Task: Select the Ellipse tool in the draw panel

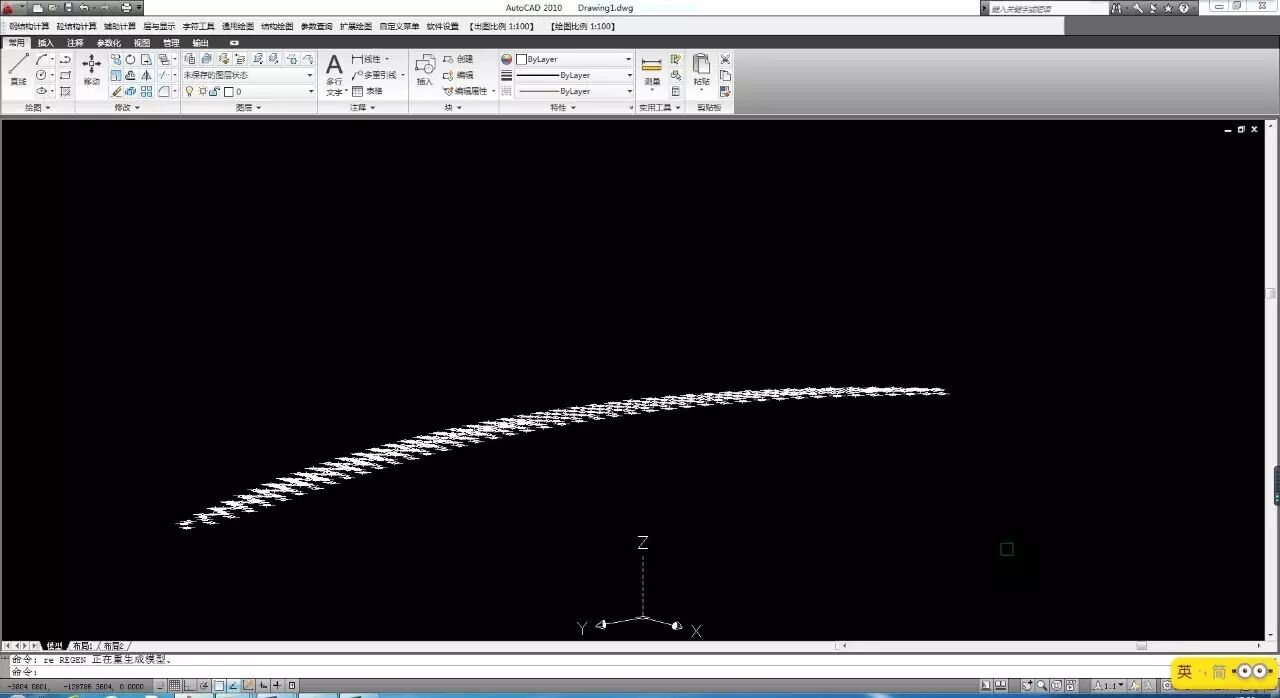Action: [x=42, y=91]
